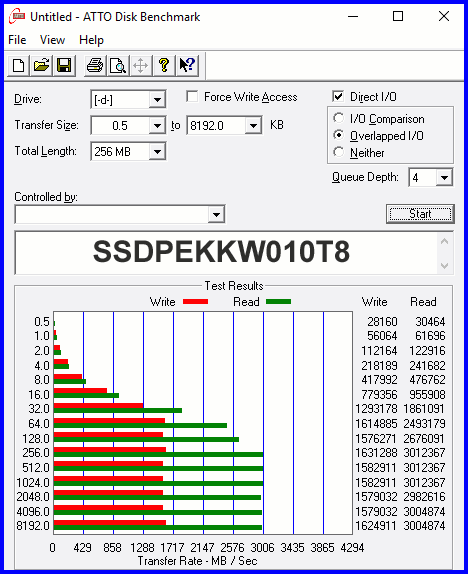Click the red Write legend swatch
This screenshot has width=468, height=574.
(x=196, y=302)
